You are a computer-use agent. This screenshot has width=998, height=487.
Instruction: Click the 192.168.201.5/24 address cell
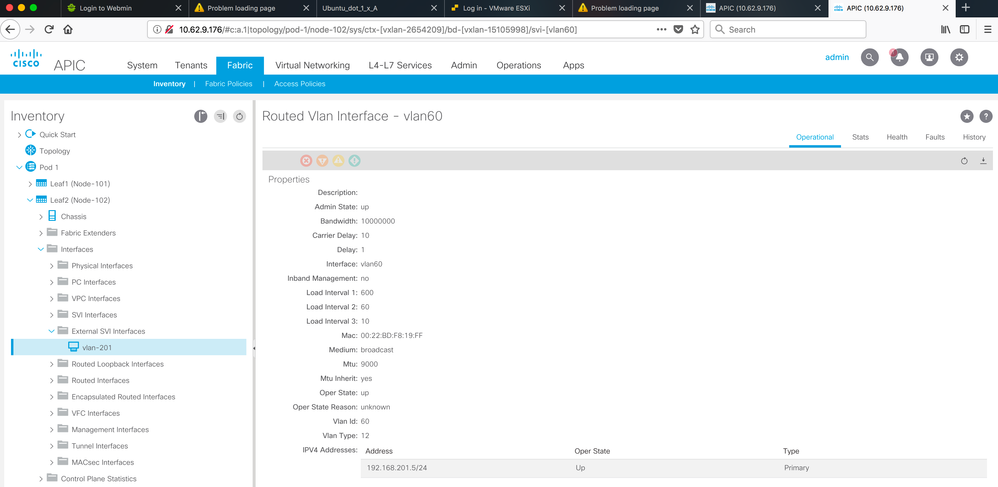[x=397, y=468]
